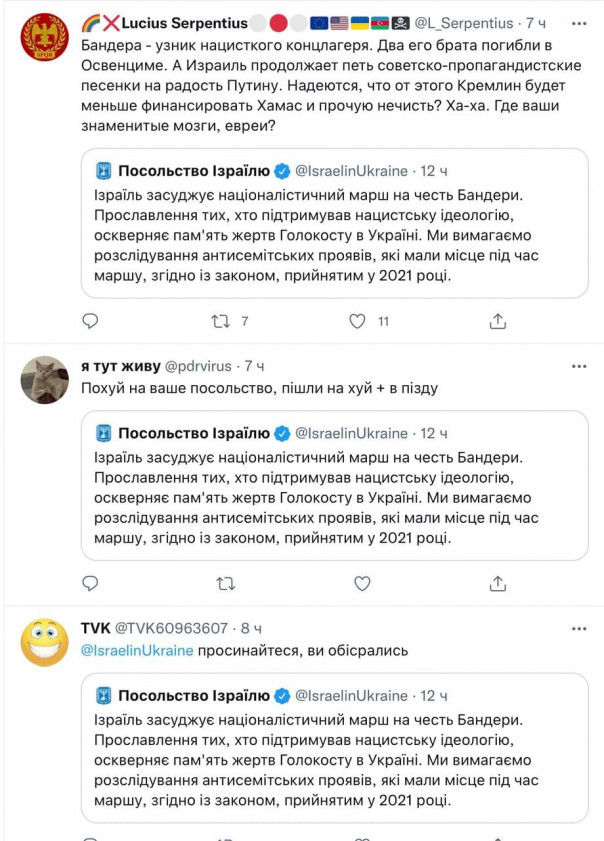Retweet the pdrvirus tweet

coord(226,583)
